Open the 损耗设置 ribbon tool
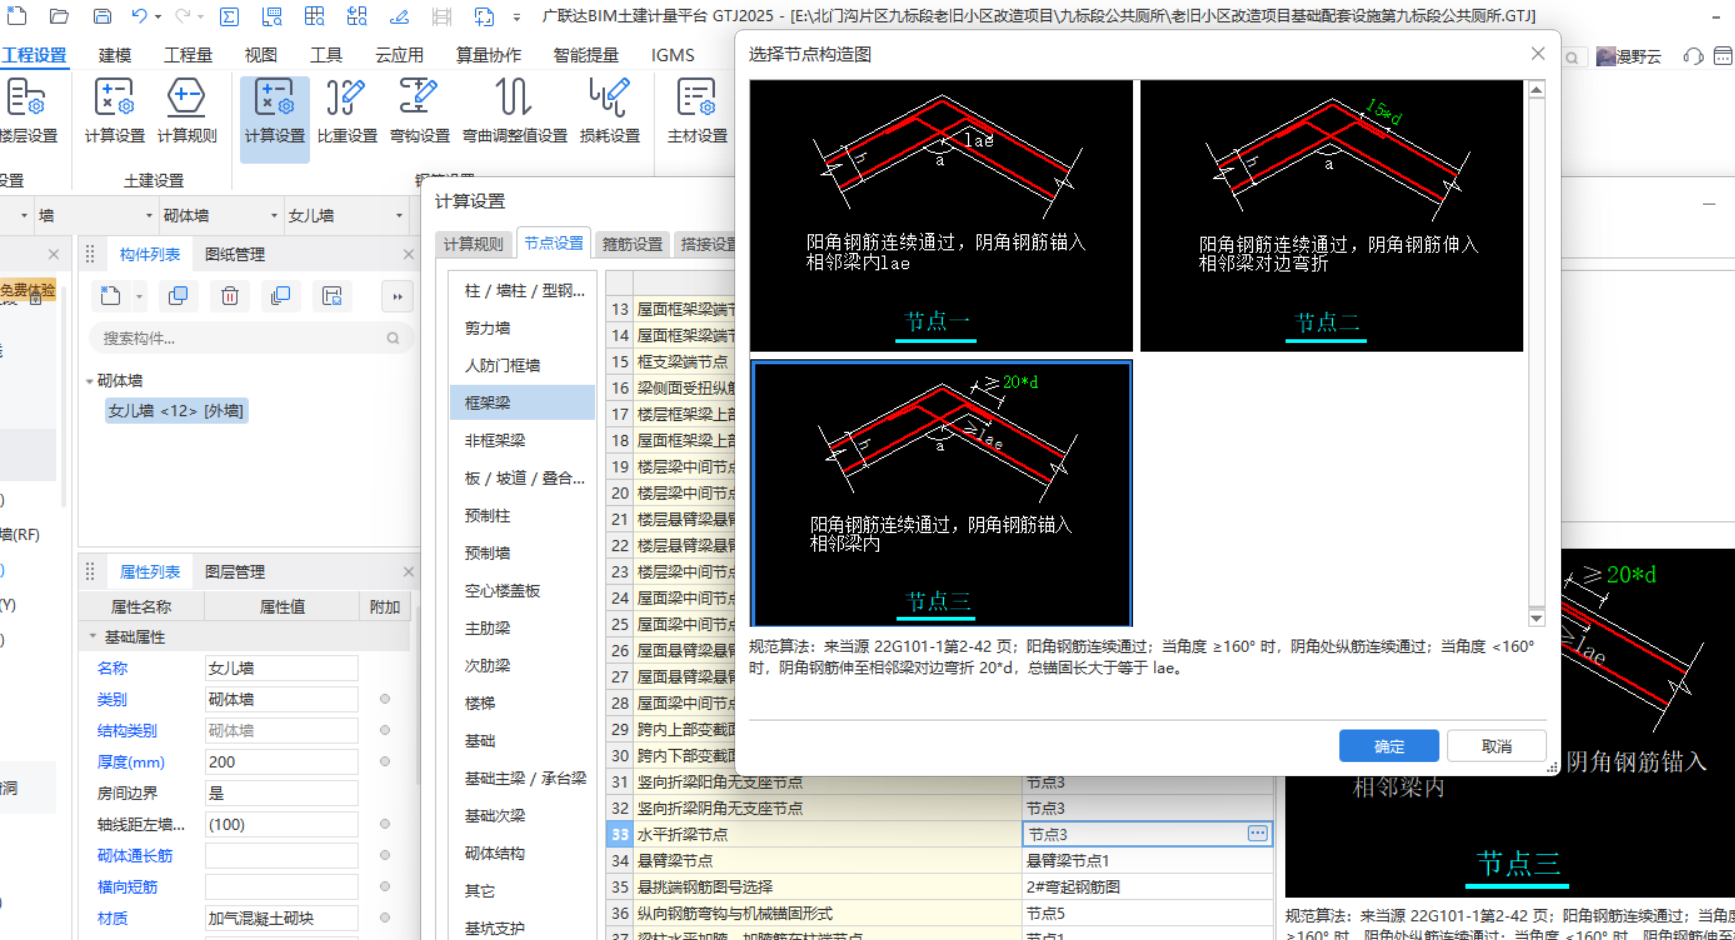1735x940 pixels. click(x=609, y=111)
